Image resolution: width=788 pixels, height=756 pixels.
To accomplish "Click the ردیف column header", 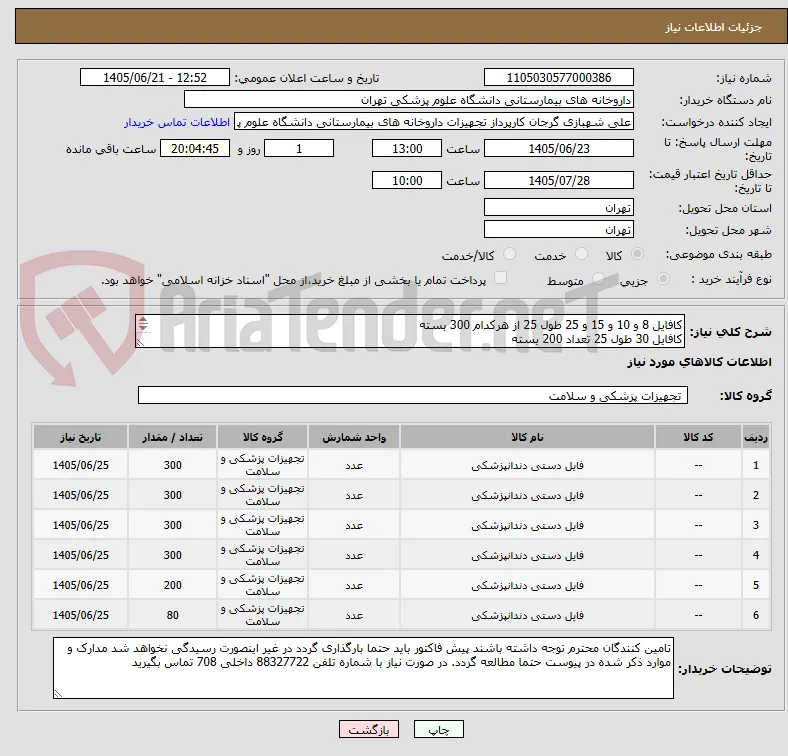I will 755,437.
